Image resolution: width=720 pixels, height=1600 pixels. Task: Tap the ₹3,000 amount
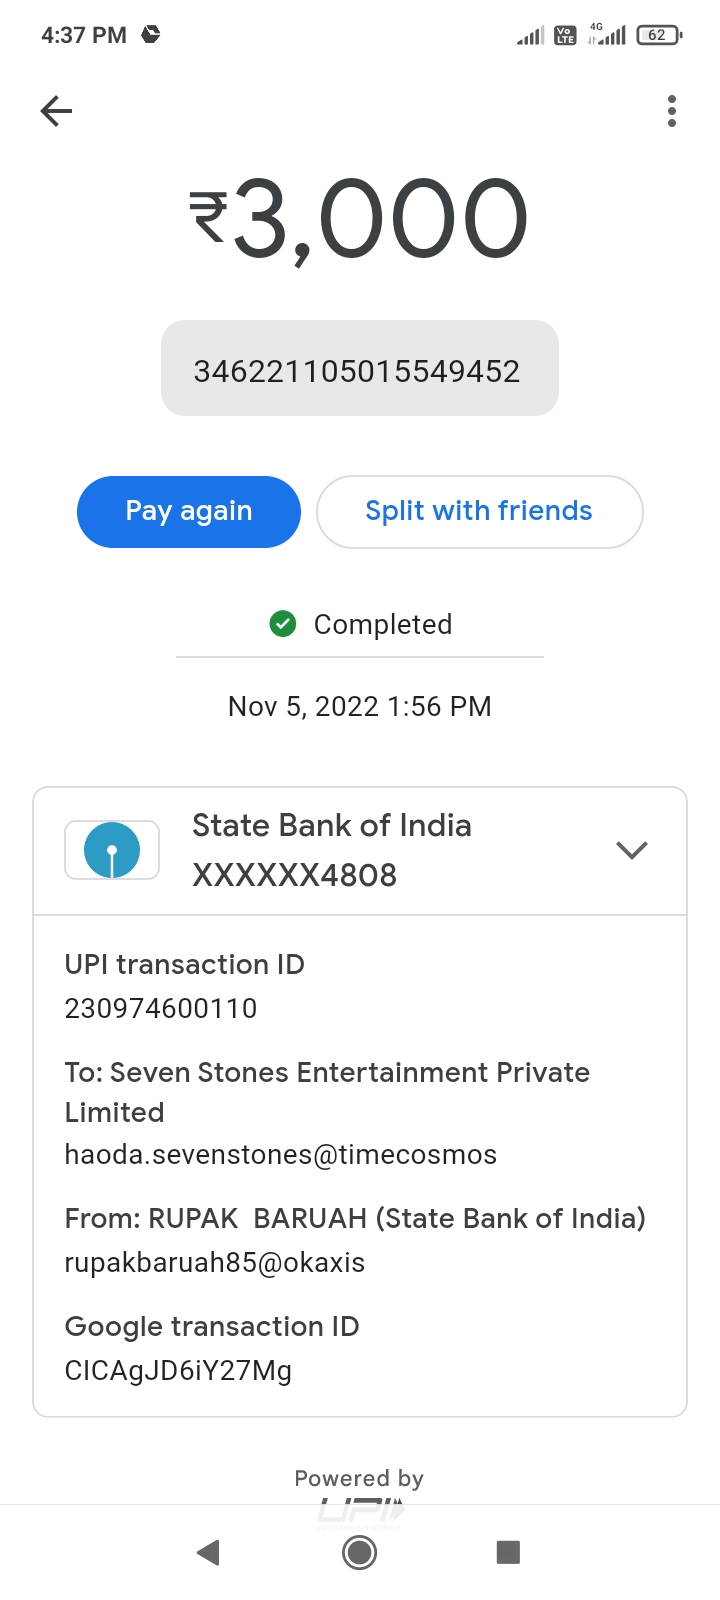pos(360,219)
